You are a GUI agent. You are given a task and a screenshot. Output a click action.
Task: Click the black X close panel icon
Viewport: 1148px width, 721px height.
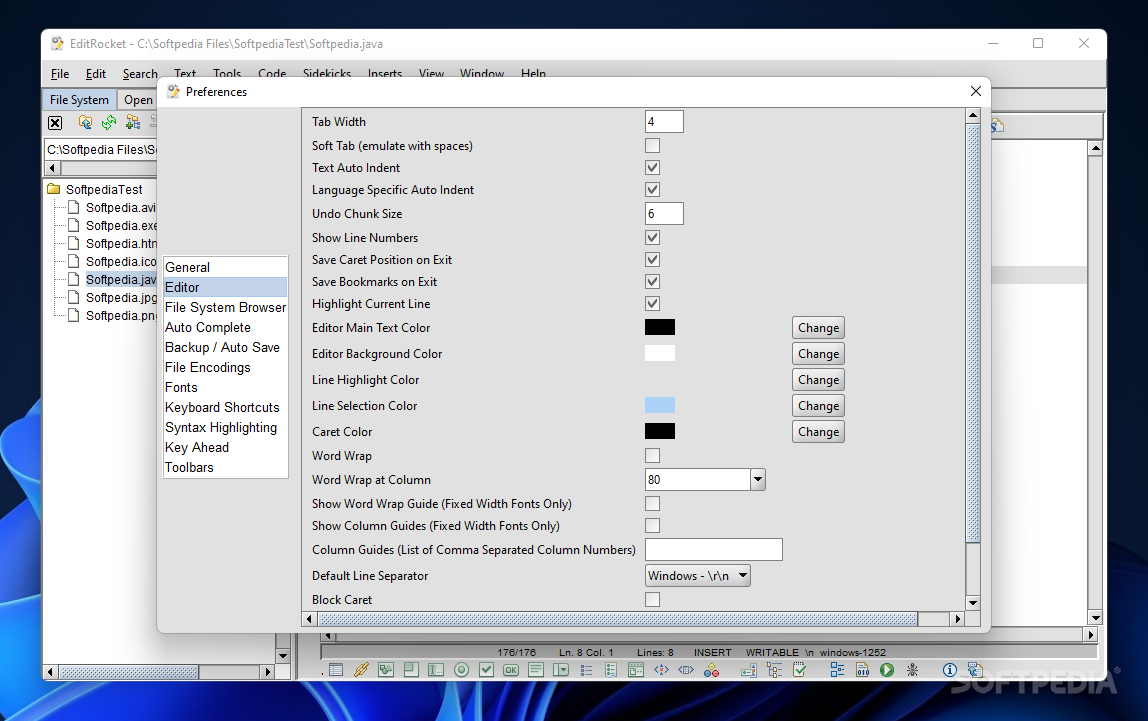point(55,123)
